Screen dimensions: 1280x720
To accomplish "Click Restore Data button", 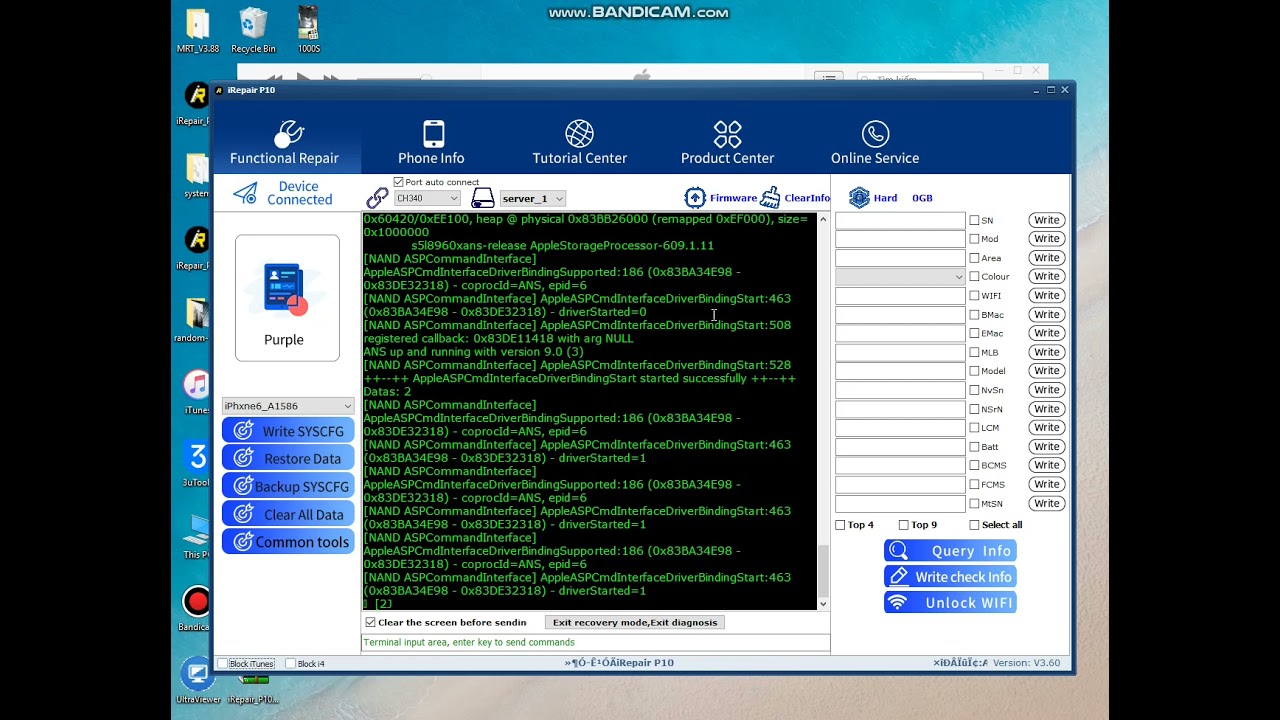I will [288, 458].
